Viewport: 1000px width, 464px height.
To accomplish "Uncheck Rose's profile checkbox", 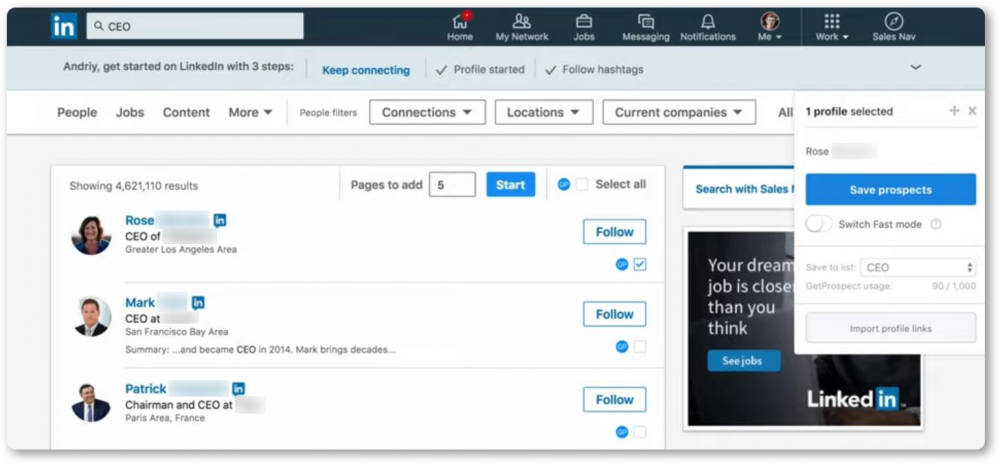I will click(x=640, y=265).
